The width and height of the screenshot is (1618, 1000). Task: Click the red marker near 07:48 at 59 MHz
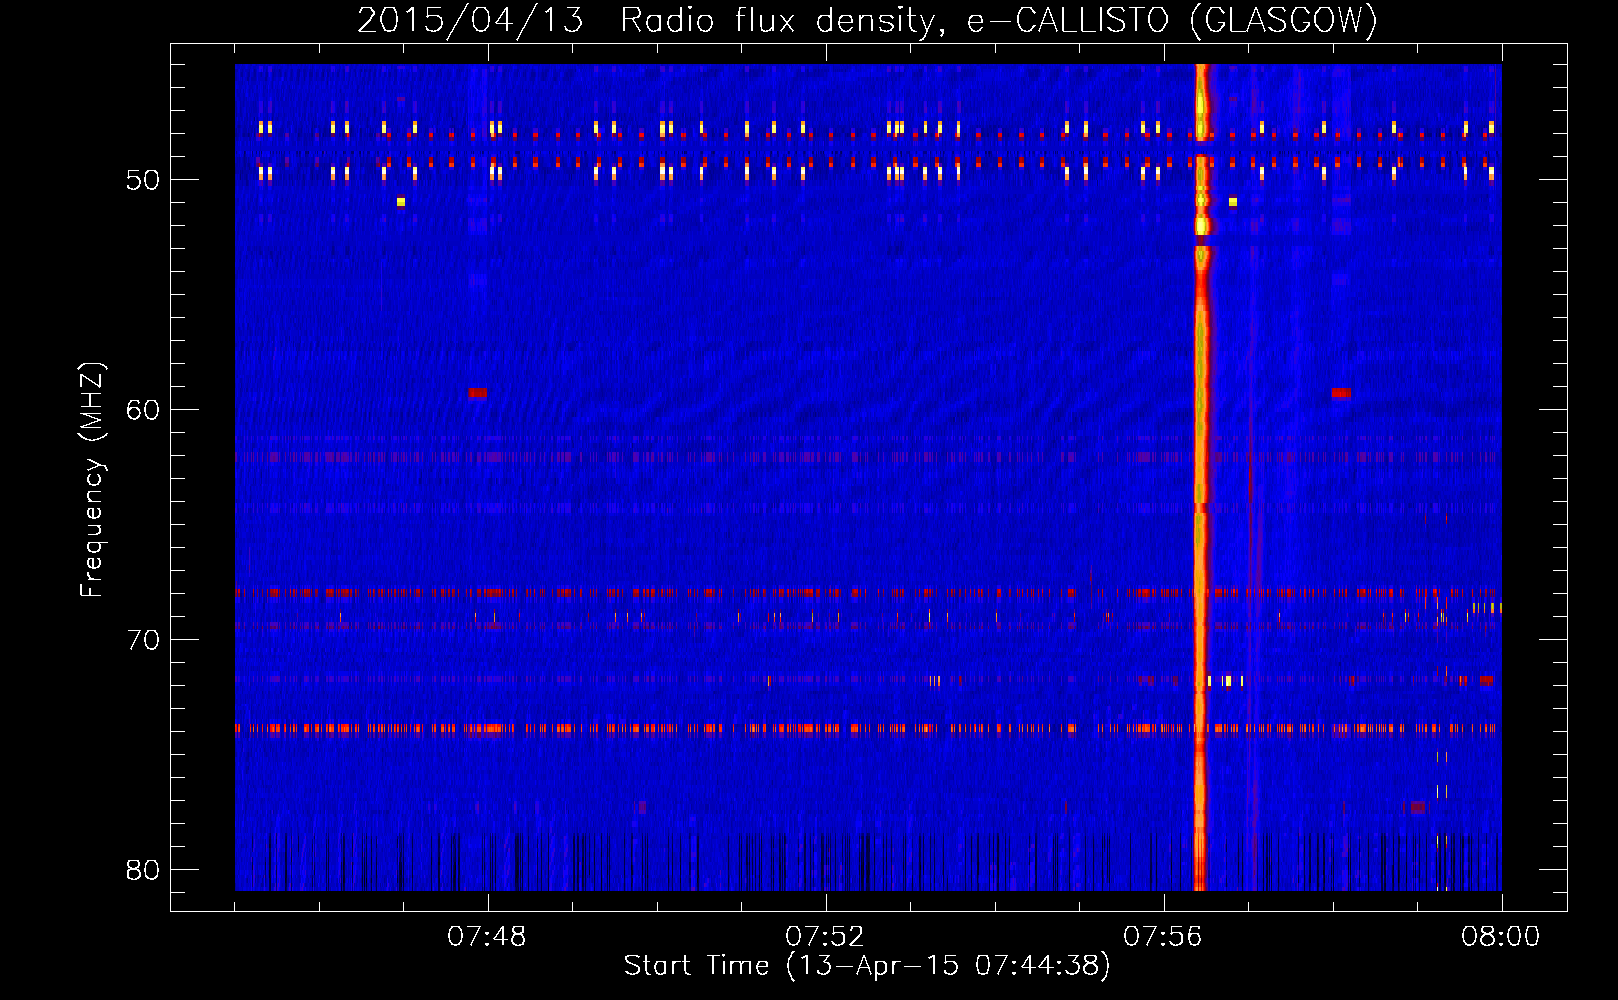click(x=478, y=393)
